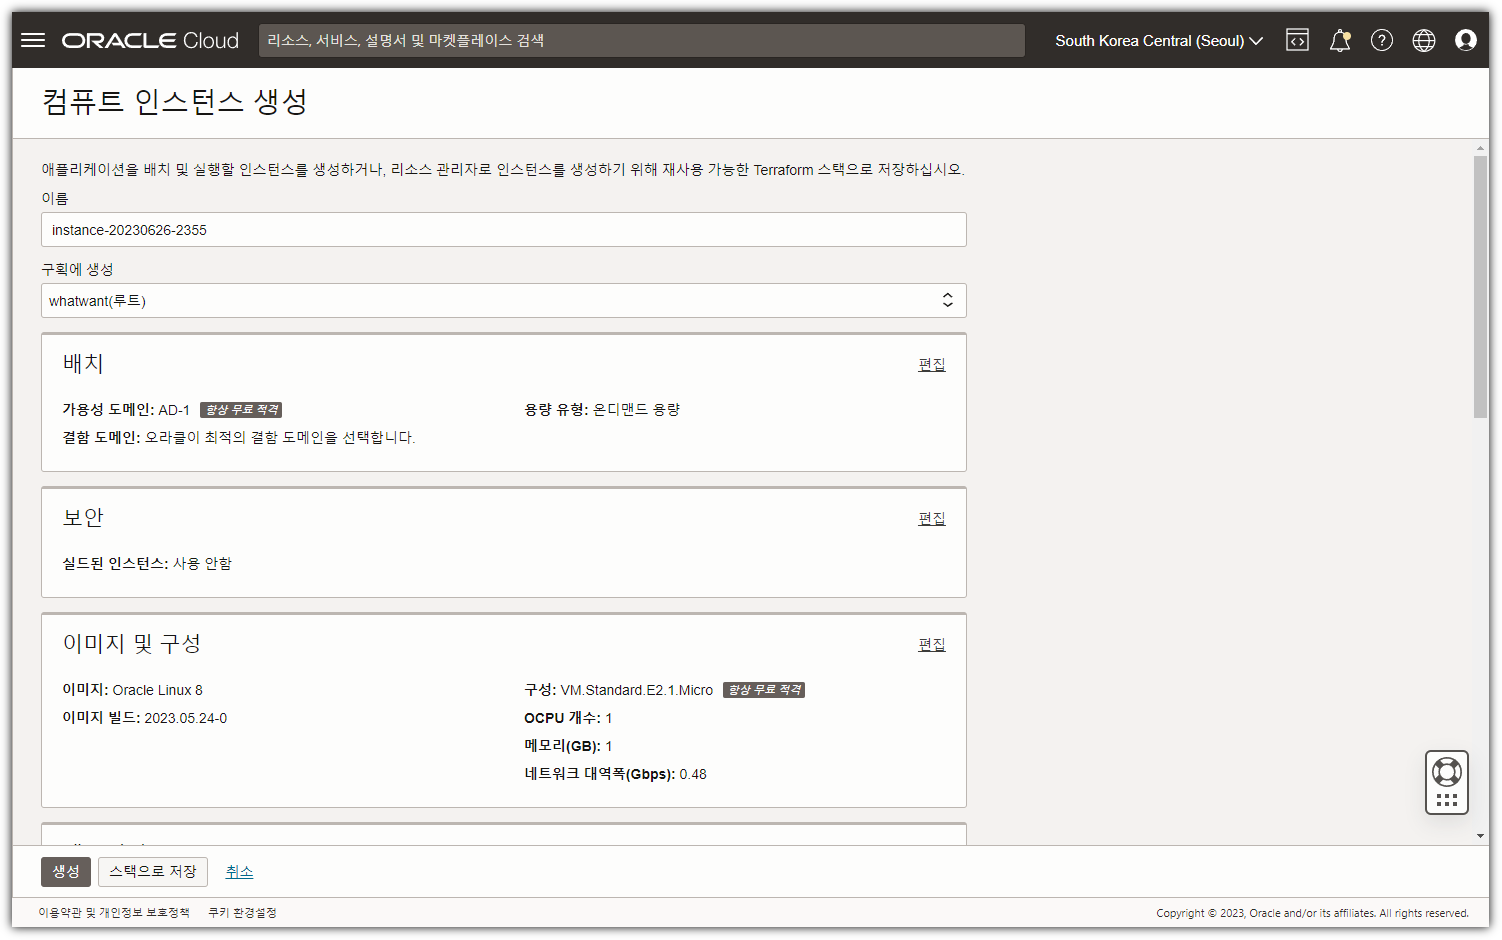This screenshot has width=1502, height=940.
Task: Click the 컴퓨트 인스턴스 생성 page heading
Action: (175, 101)
